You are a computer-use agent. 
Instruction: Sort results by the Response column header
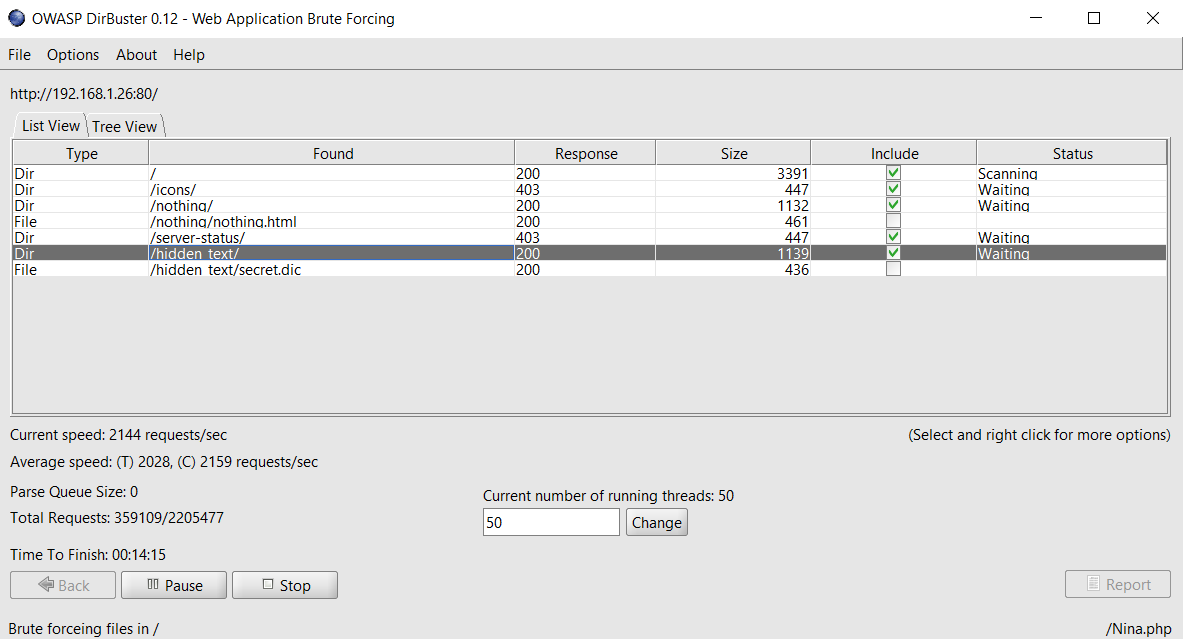586,153
